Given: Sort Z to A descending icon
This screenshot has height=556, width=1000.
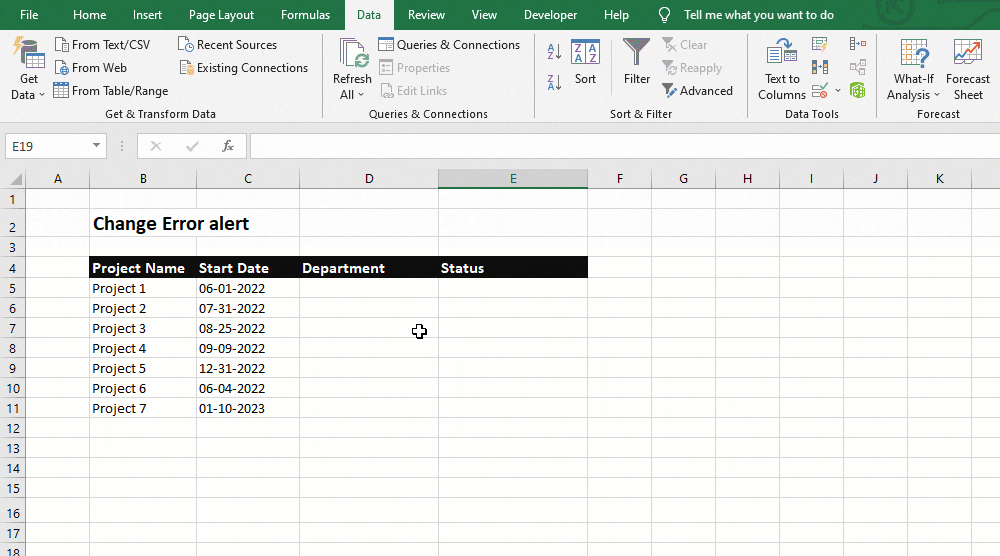Looking at the screenshot, I should (x=554, y=82).
